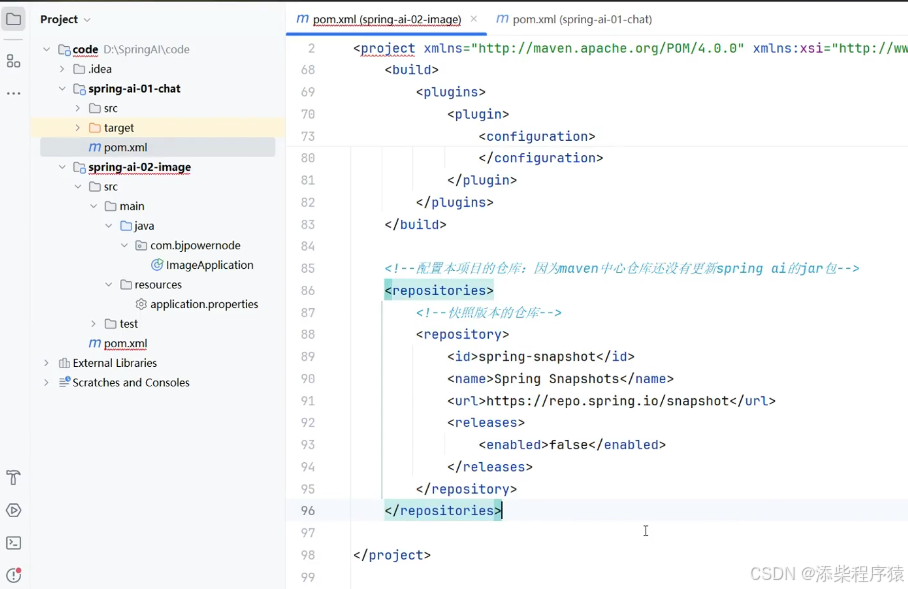Close the pom.xml (spring-ai-02-image) tab

click(474, 19)
